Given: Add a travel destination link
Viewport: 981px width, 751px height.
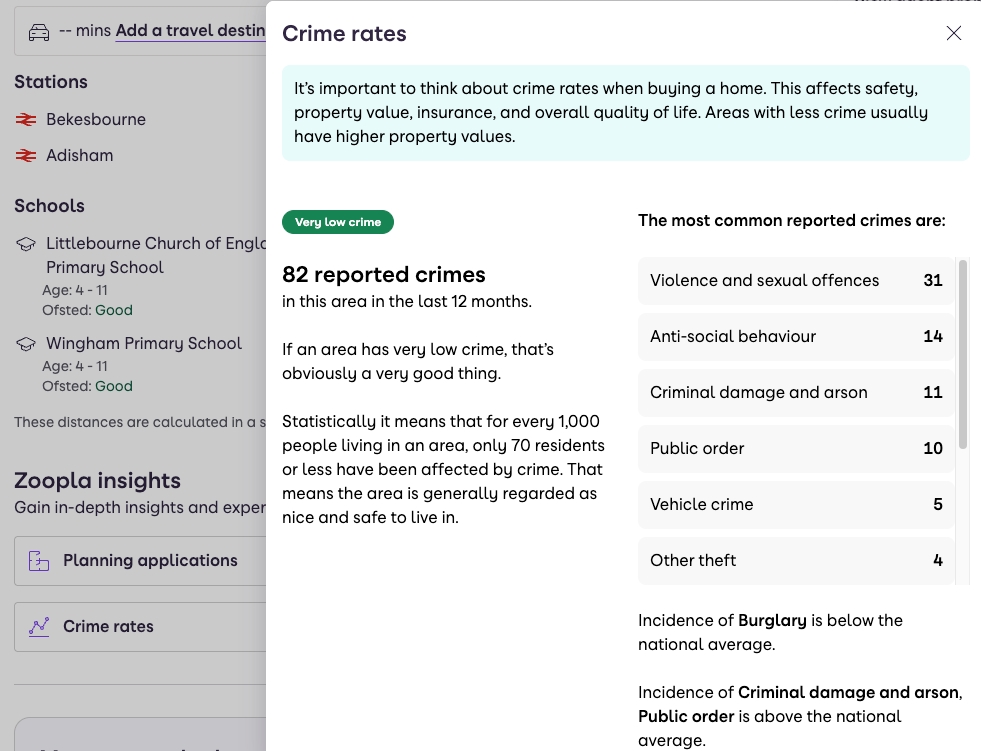Looking at the screenshot, I should point(190,31).
